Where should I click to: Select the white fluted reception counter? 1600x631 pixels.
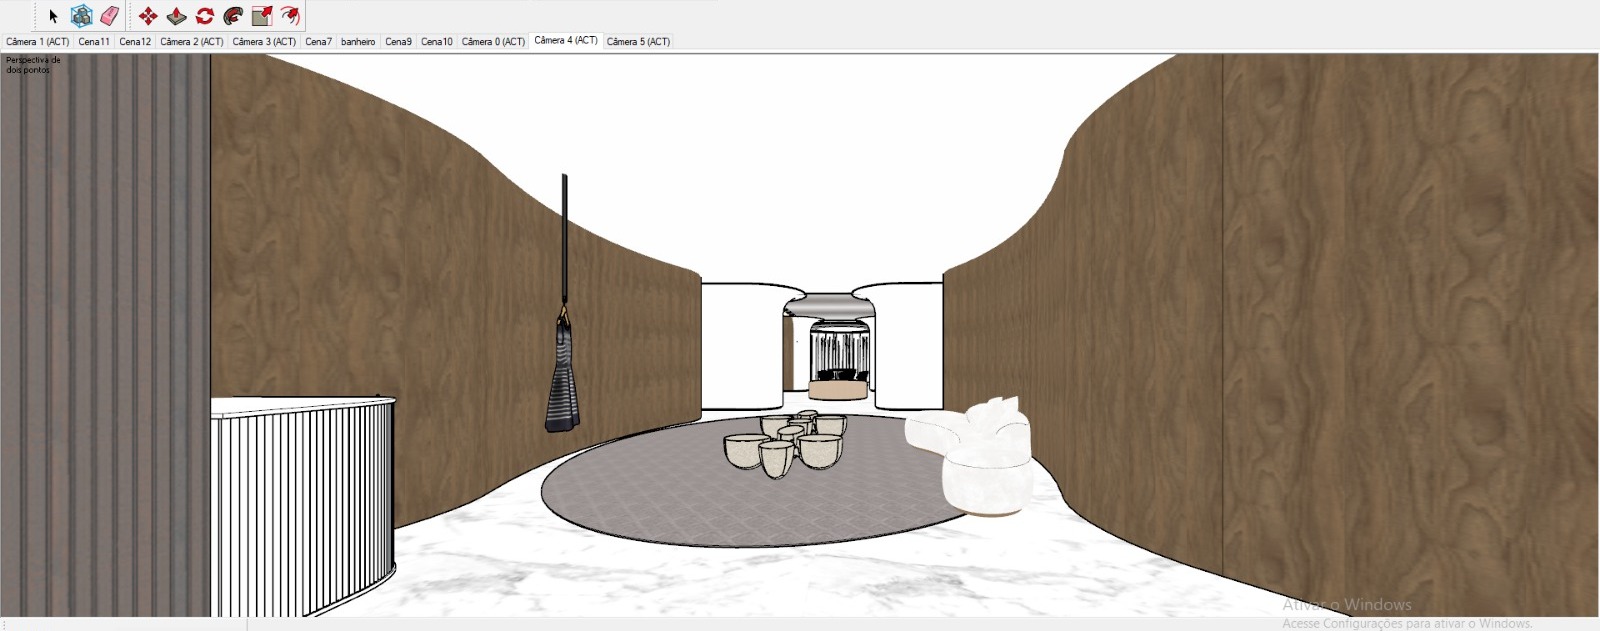[x=303, y=505]
